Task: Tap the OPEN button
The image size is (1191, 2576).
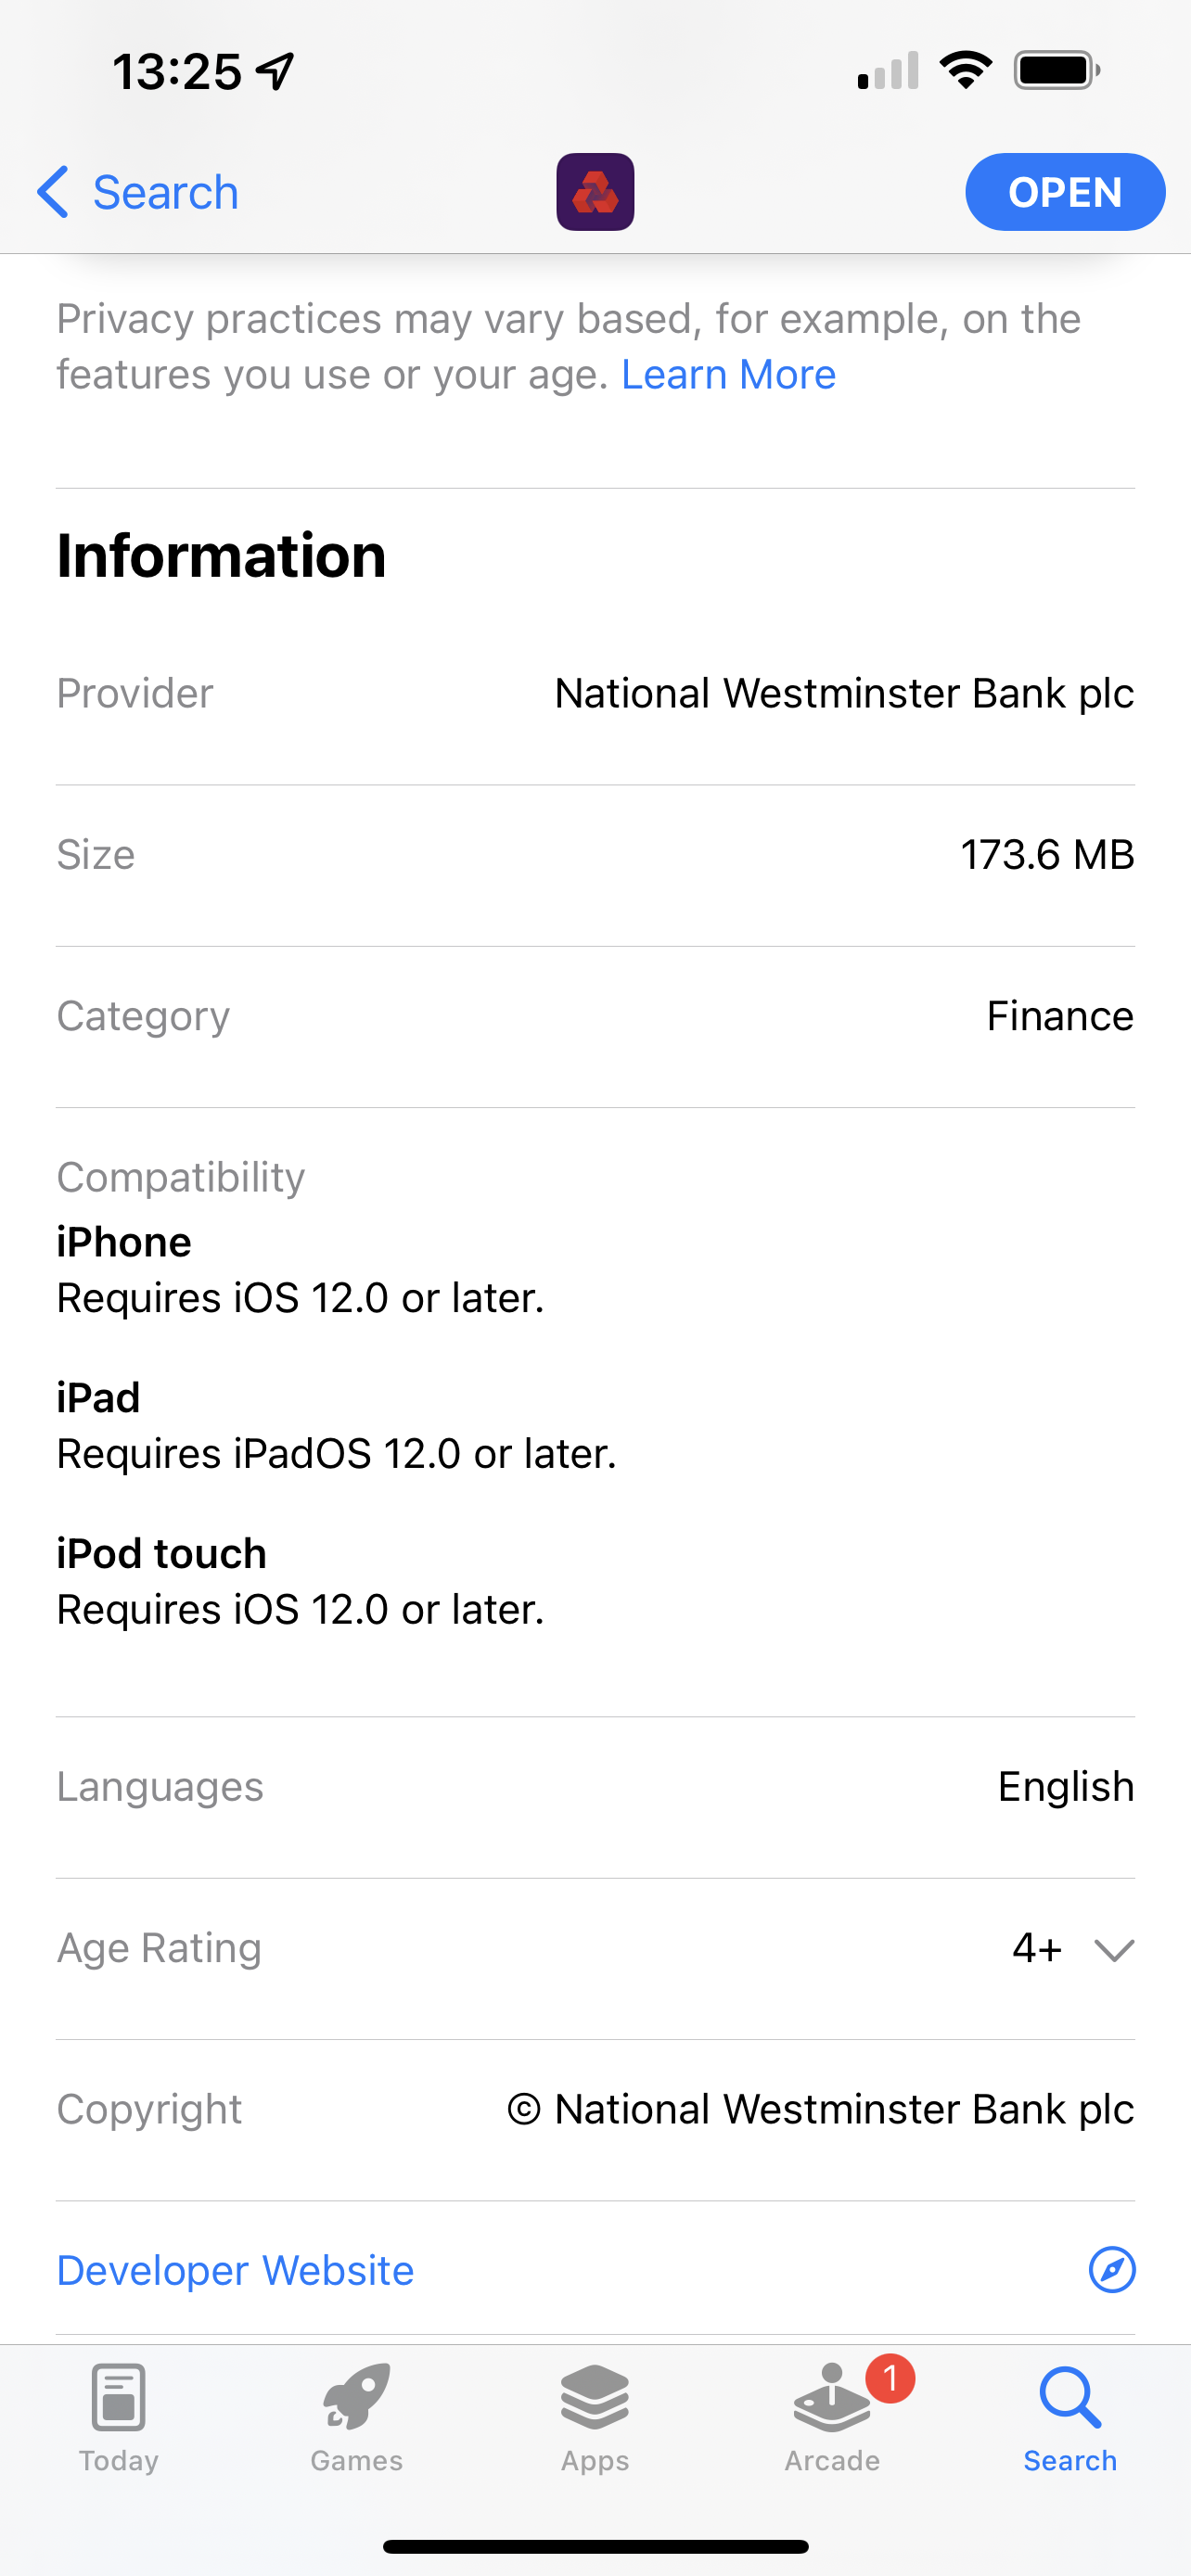Action: (x=1065, y=192)
